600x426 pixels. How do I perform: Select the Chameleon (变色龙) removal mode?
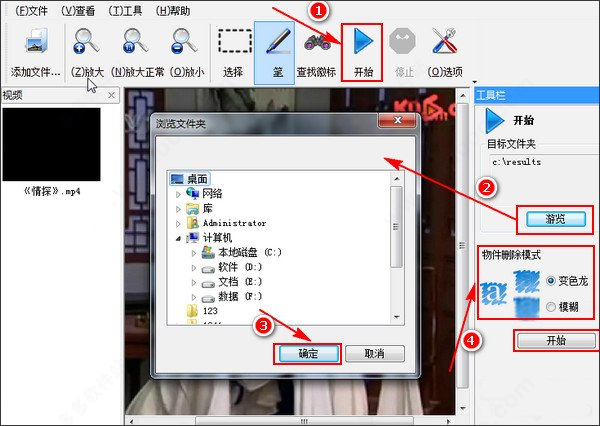552,279
